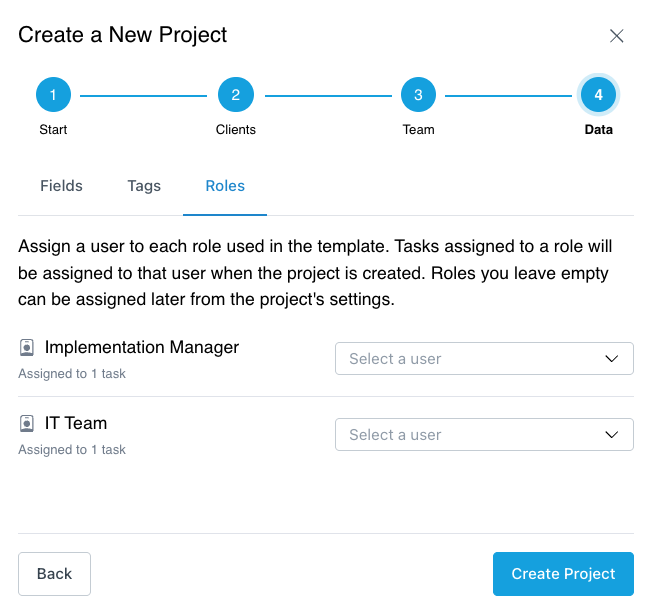The image size is (654, 615).
Task: Click the IT Team role badge icon
Action: tap(27, 423)
